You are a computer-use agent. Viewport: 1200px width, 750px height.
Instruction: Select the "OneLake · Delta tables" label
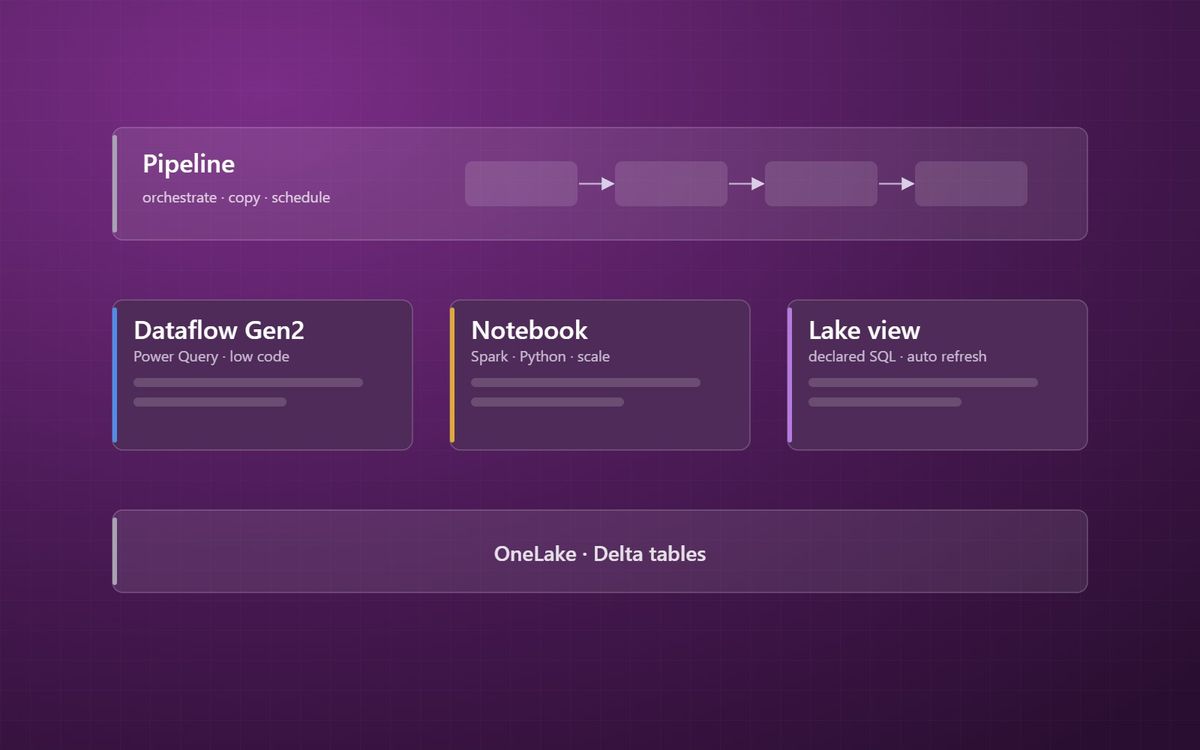tap(600, 553)
